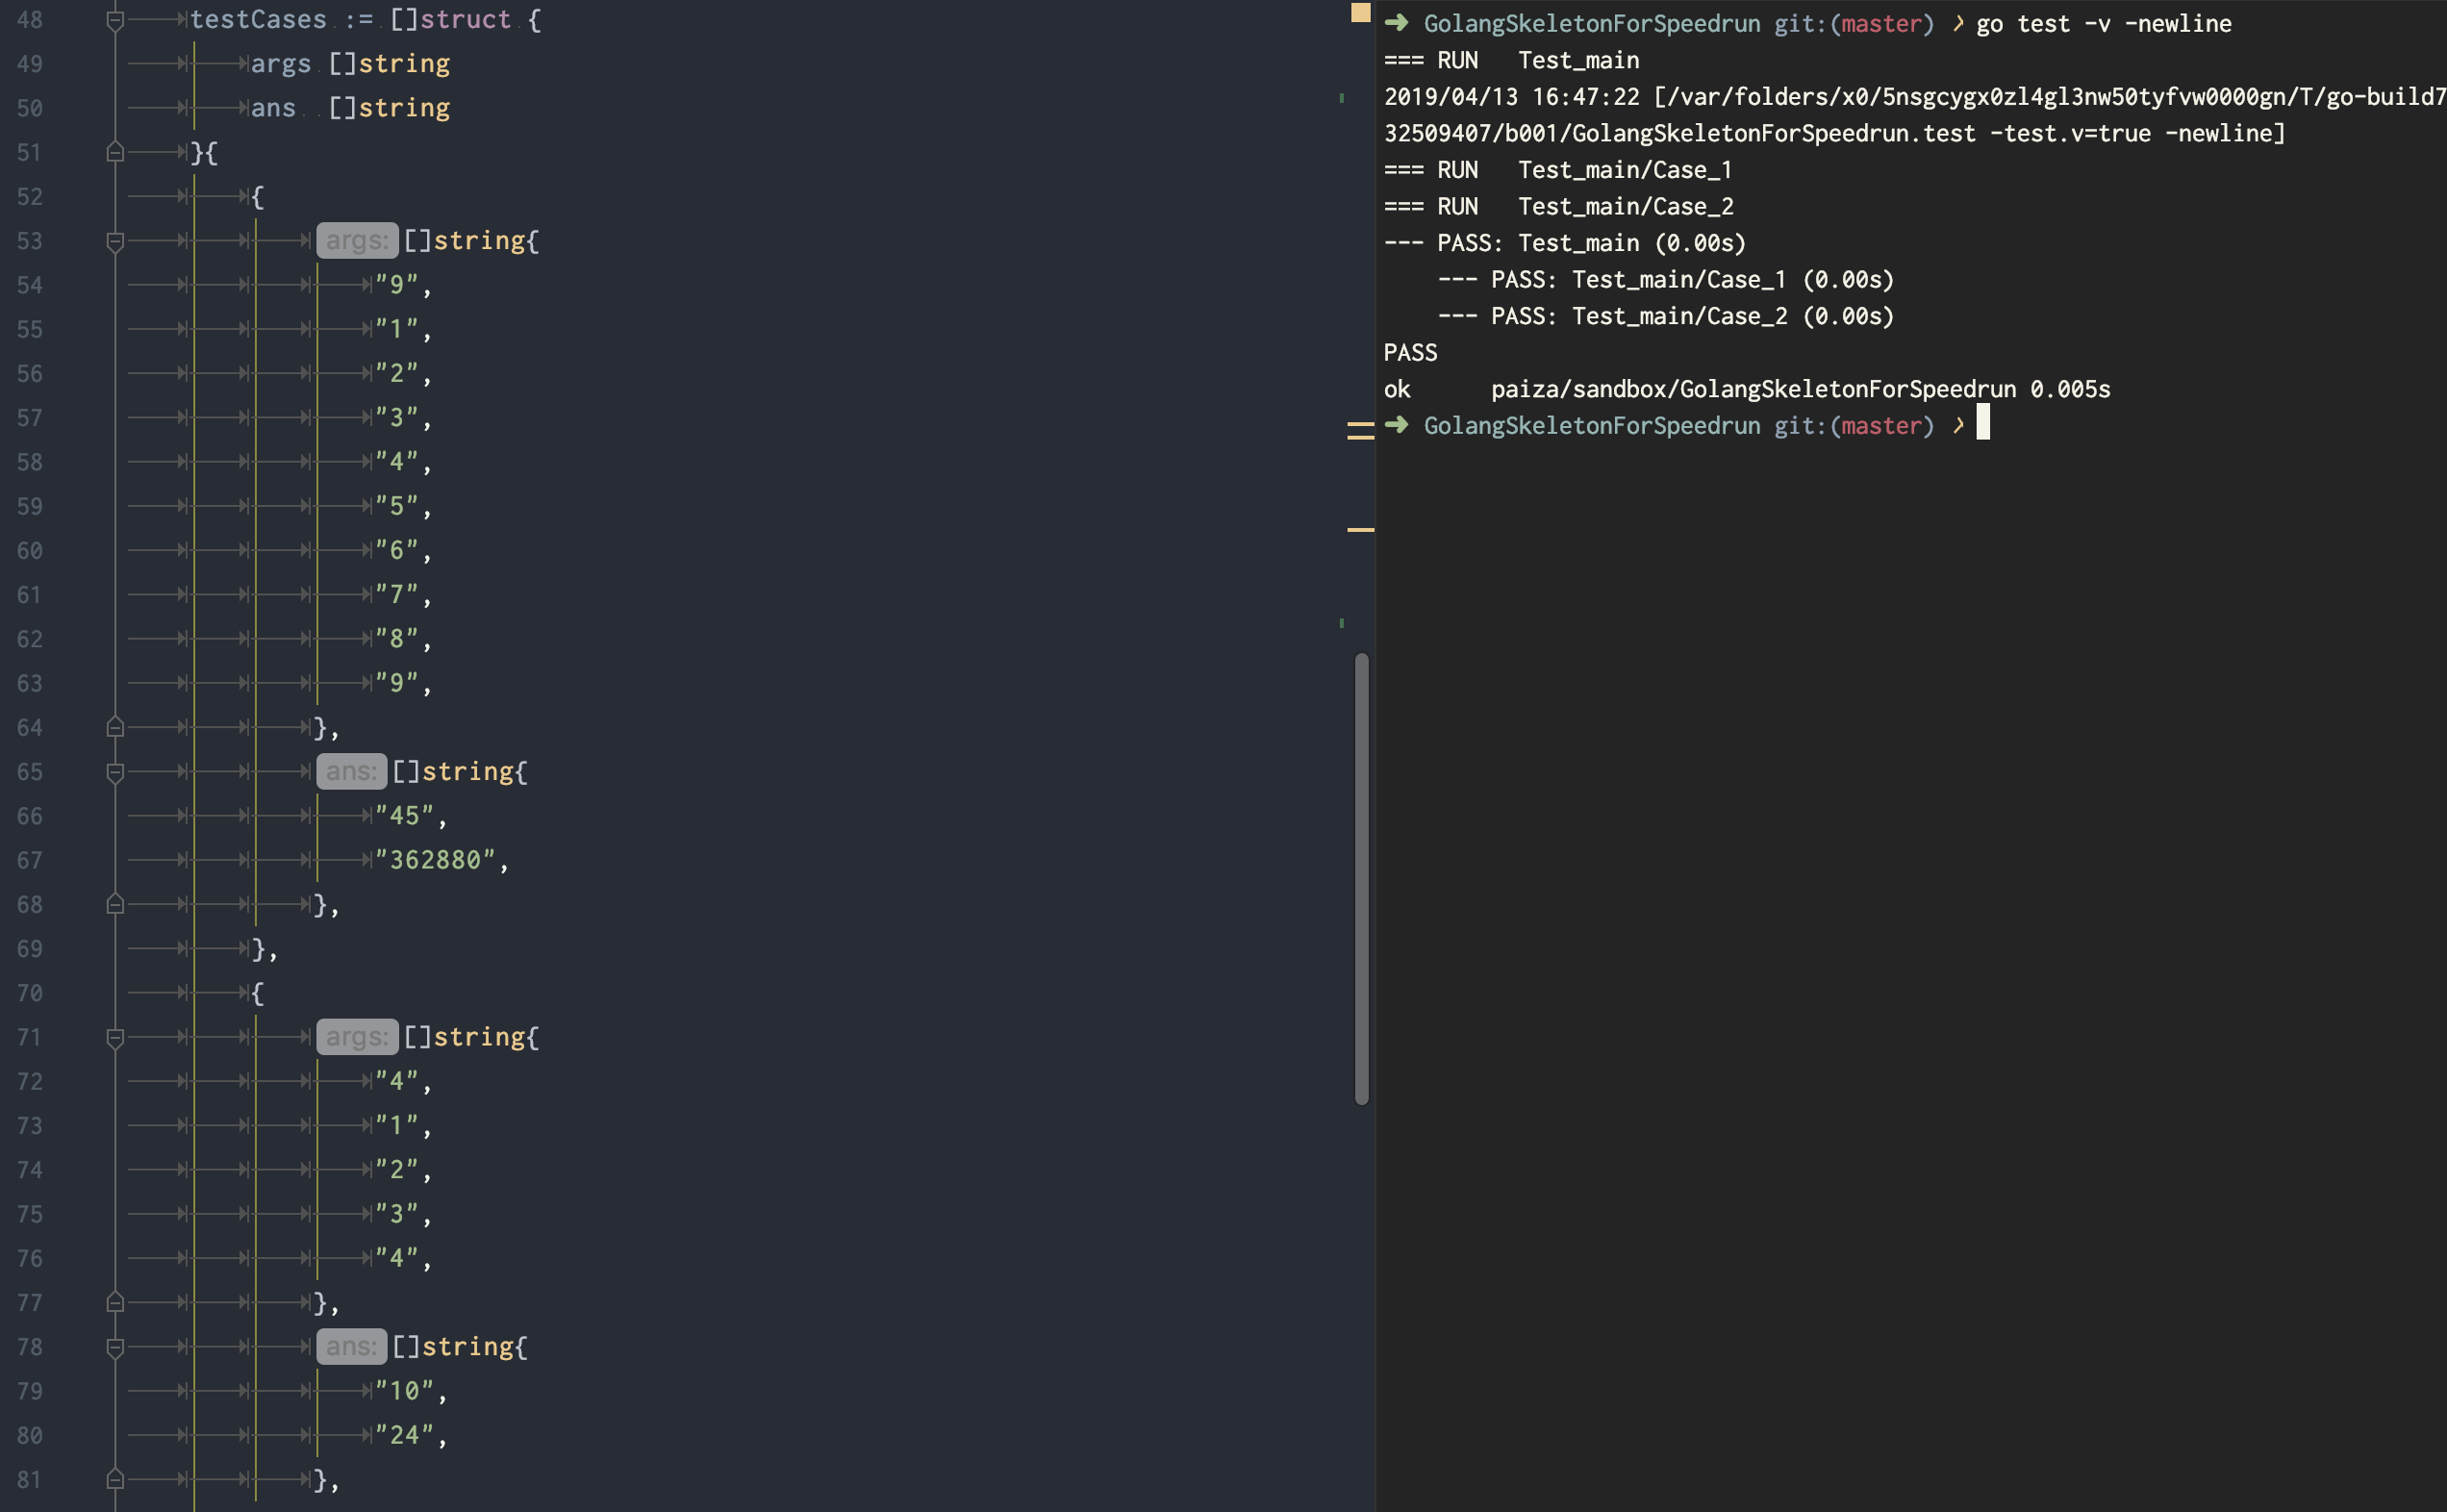Fold the second ans block on line 78
Screen dimensions: 2447x1512
coord(115,1347)
